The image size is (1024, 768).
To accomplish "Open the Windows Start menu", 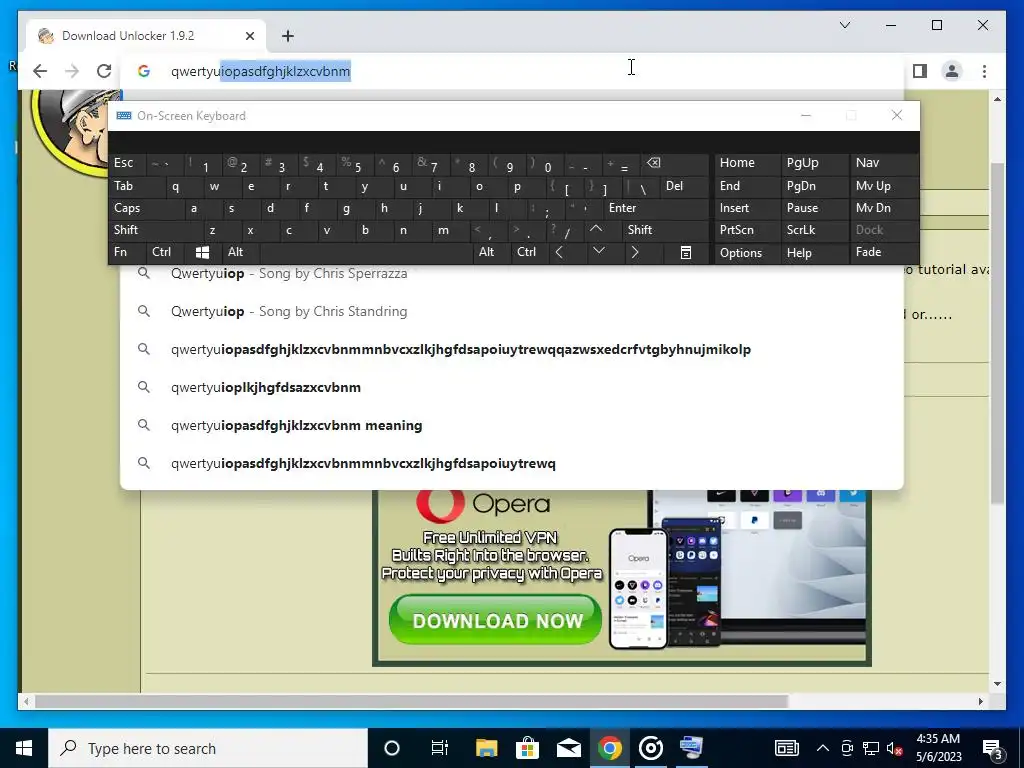I will pyautogui.click(x=24, y=748).
